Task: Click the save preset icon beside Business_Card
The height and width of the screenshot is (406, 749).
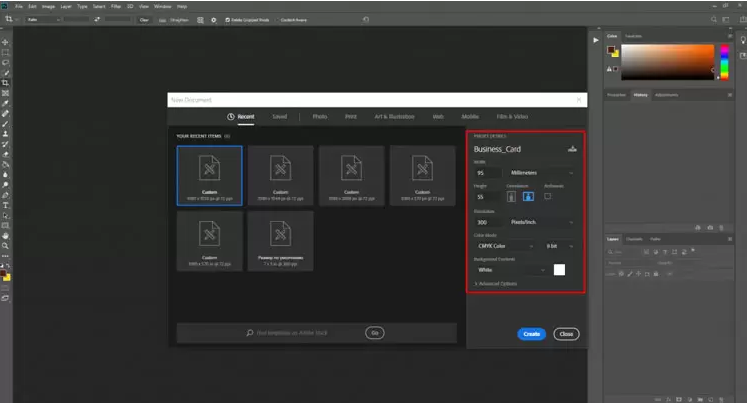Action: [572, 149]
